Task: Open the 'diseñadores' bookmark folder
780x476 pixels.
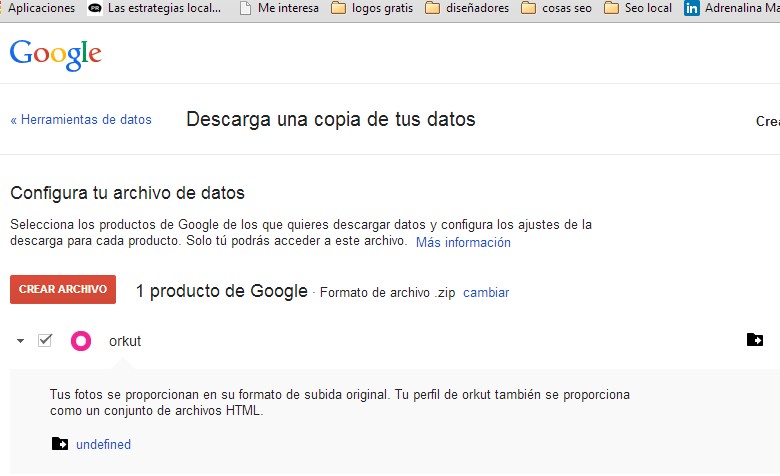Action: 467,8
